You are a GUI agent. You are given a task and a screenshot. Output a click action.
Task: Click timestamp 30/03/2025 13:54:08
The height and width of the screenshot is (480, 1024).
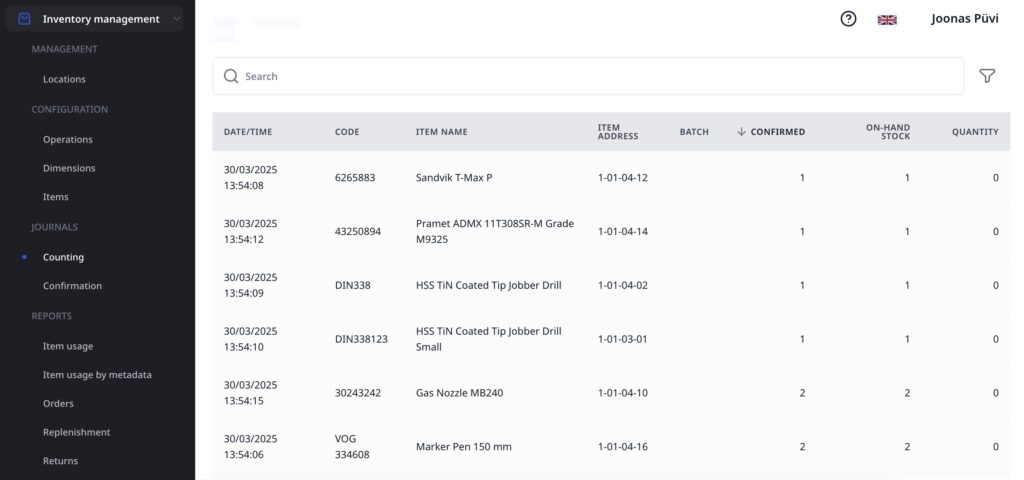(251, 178)
